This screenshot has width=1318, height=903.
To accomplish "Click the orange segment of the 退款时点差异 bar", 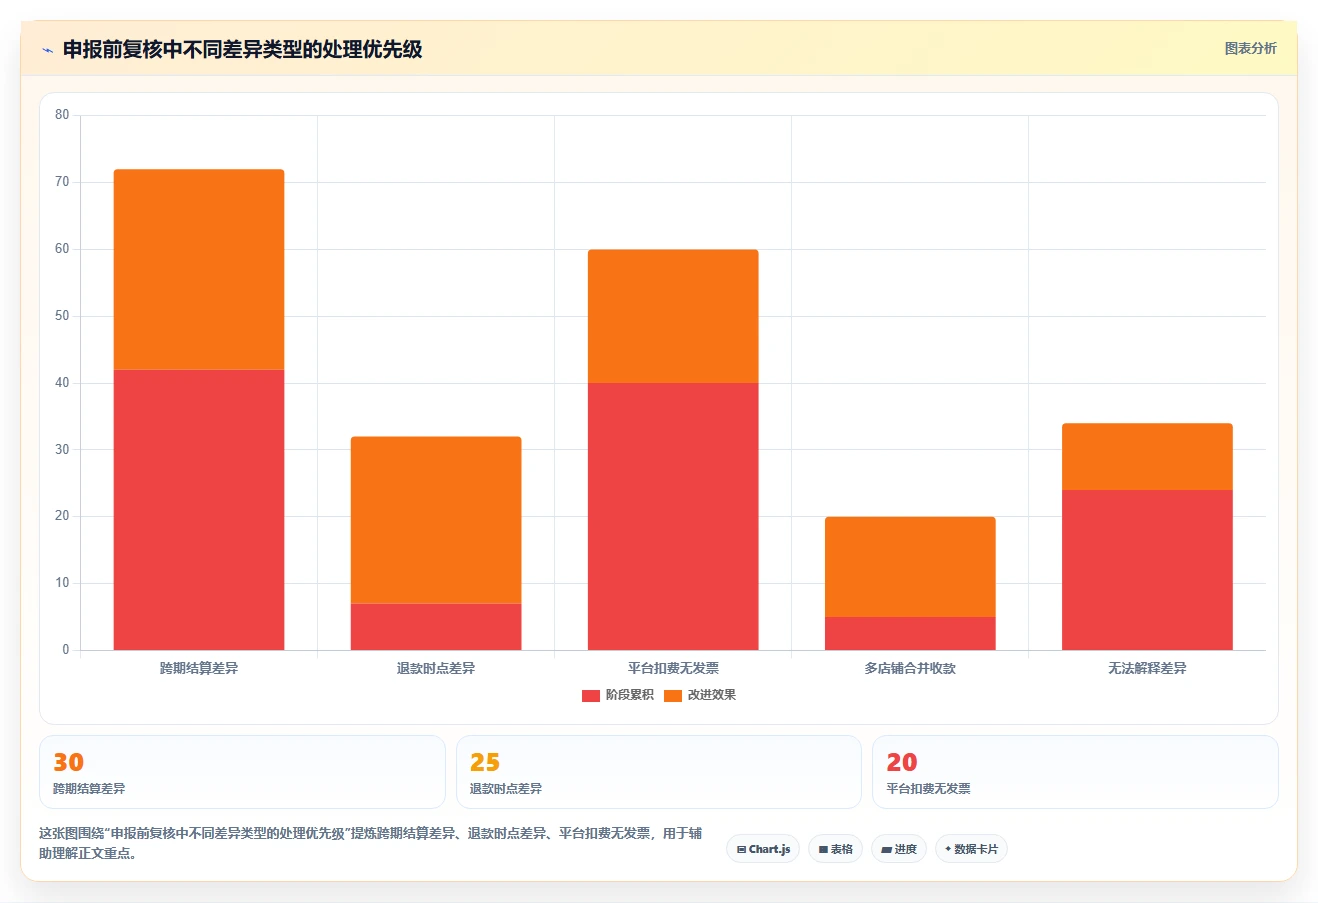I will click(436, 520).
